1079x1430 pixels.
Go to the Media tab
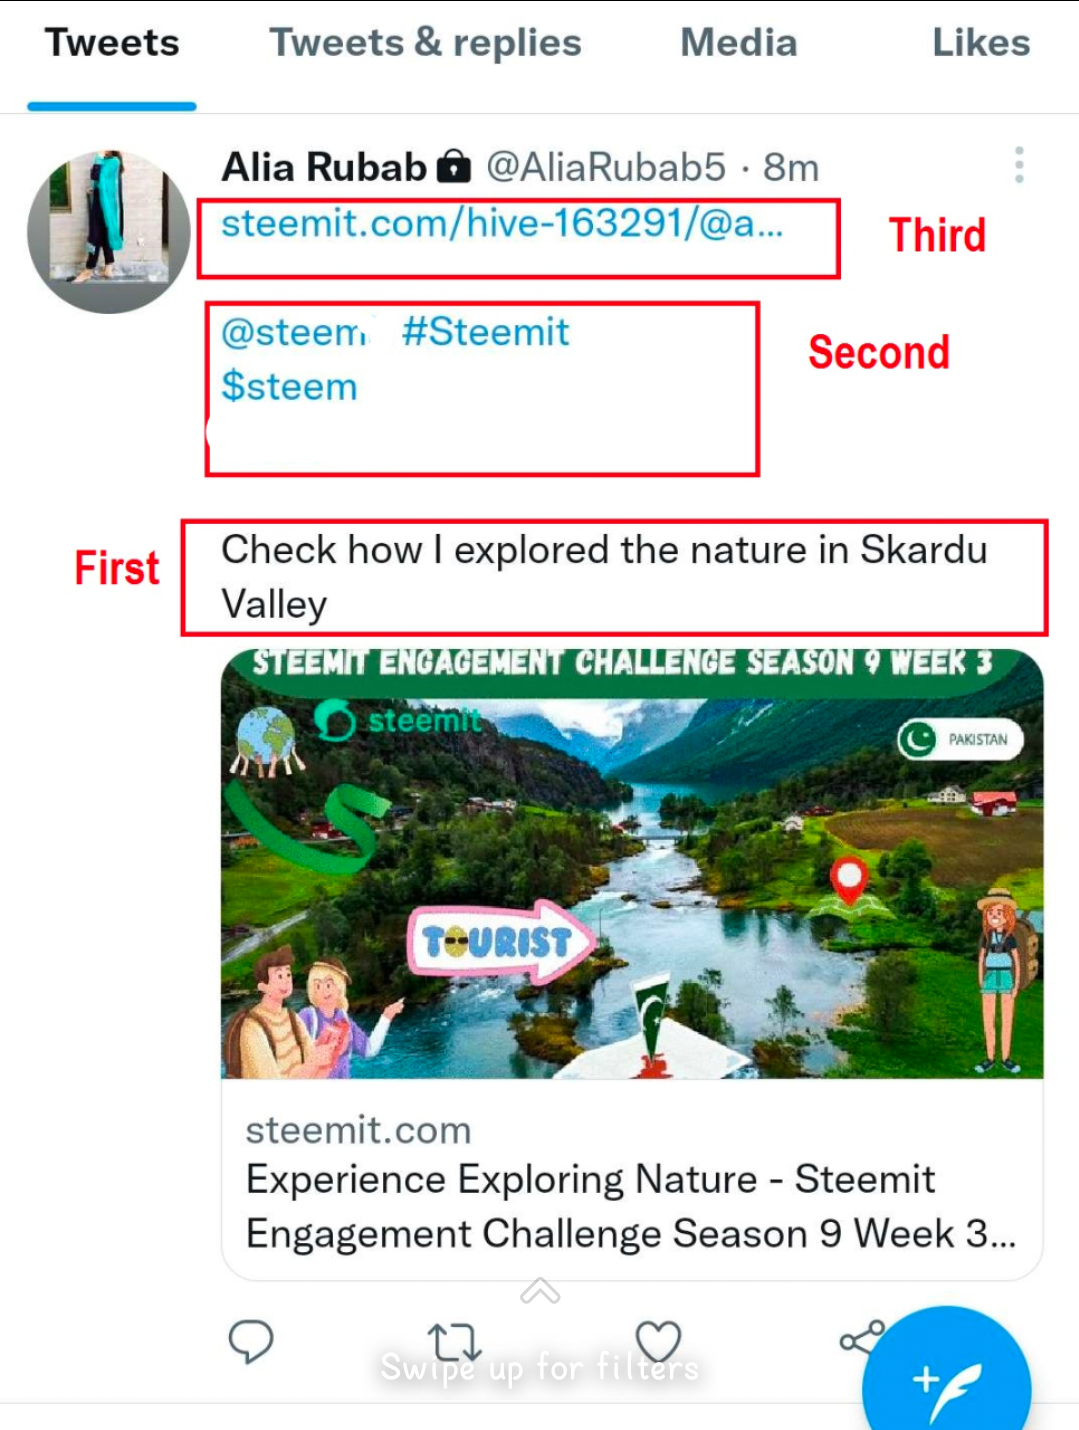pos(739,43)
